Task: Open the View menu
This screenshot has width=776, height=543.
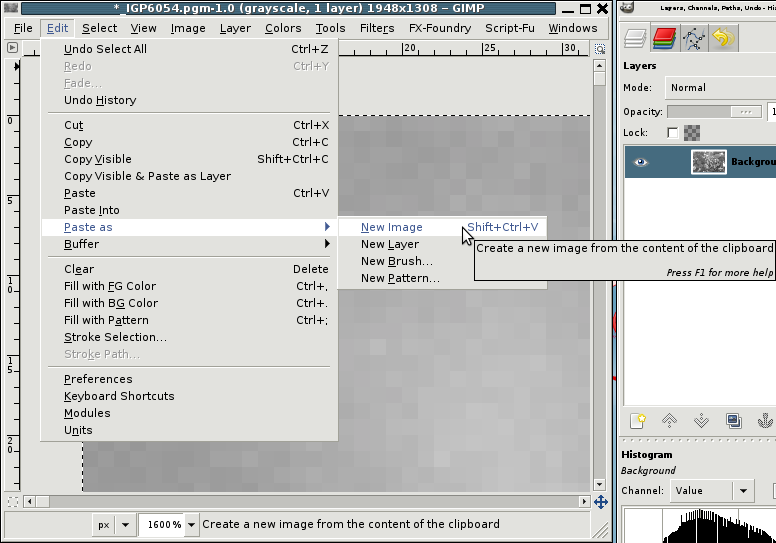Action: coord(144,28)
